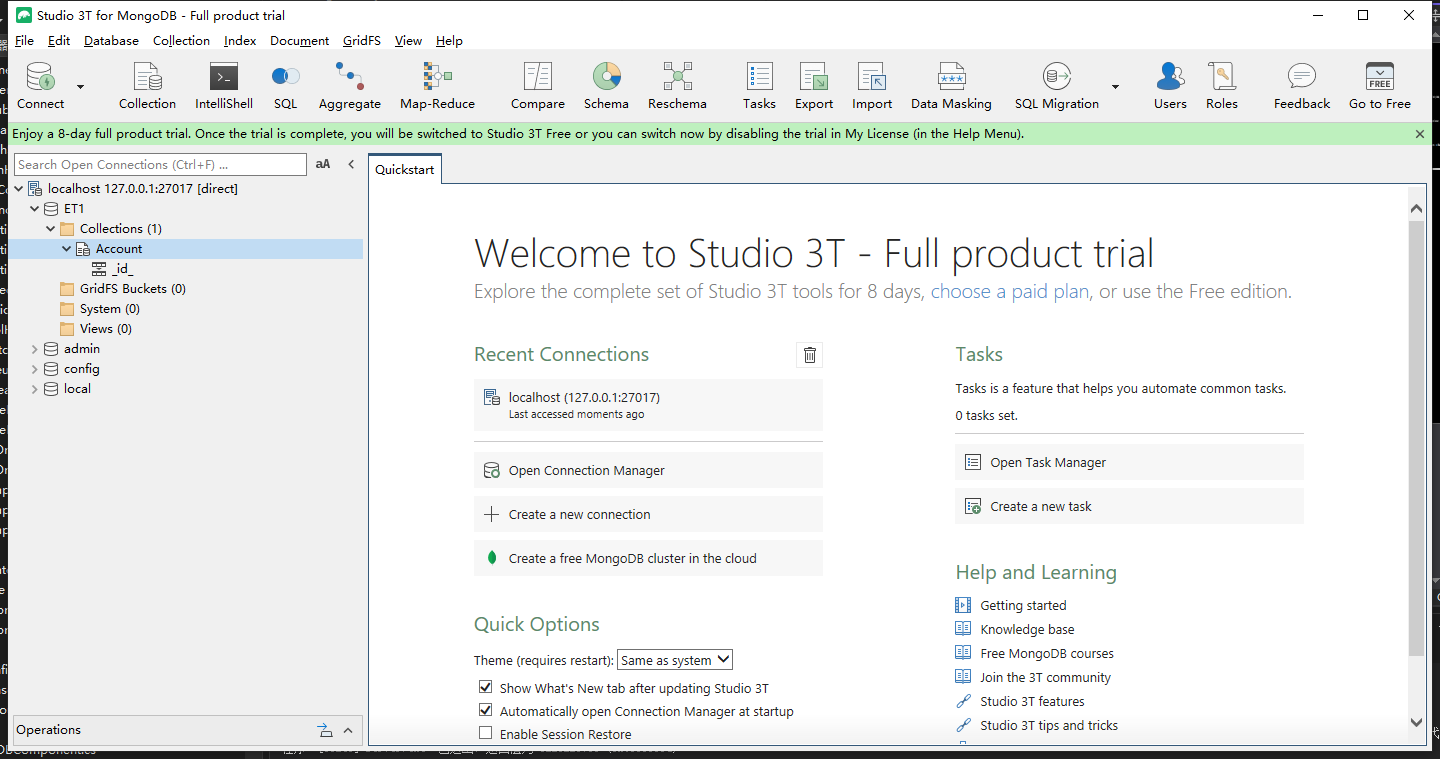The image size is (1440, 759).
Task: Open the Knowledge base link
Action: (1027, 629)
